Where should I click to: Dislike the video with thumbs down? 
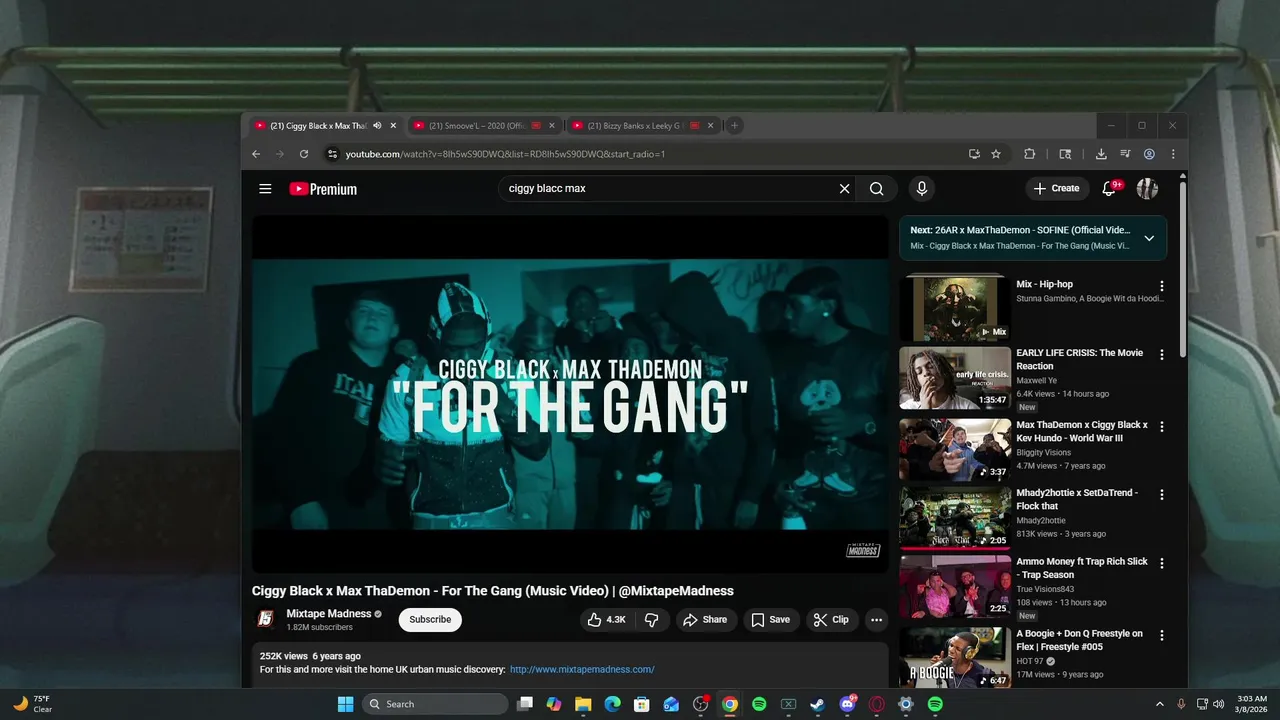[651, 620]
